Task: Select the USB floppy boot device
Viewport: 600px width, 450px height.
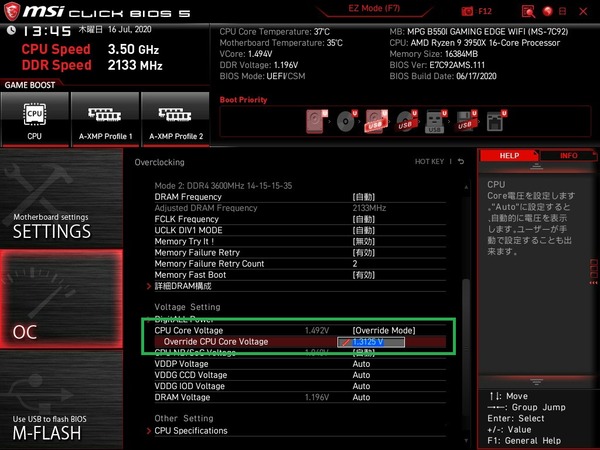Action: pos(466,121)
